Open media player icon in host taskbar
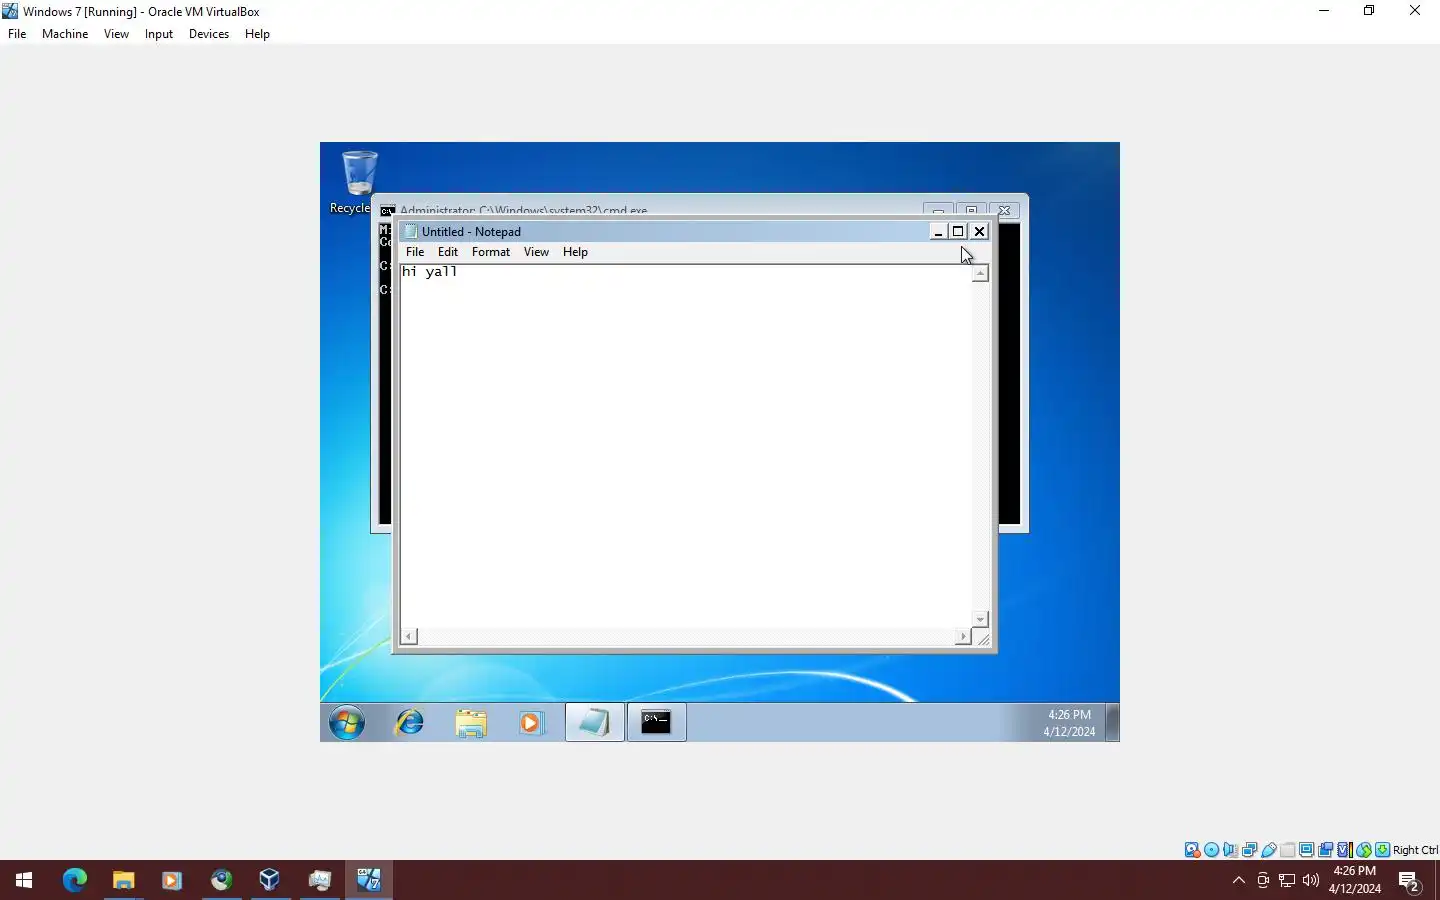This screenshot has width=1440, height=900. click(x=172, y=880)
